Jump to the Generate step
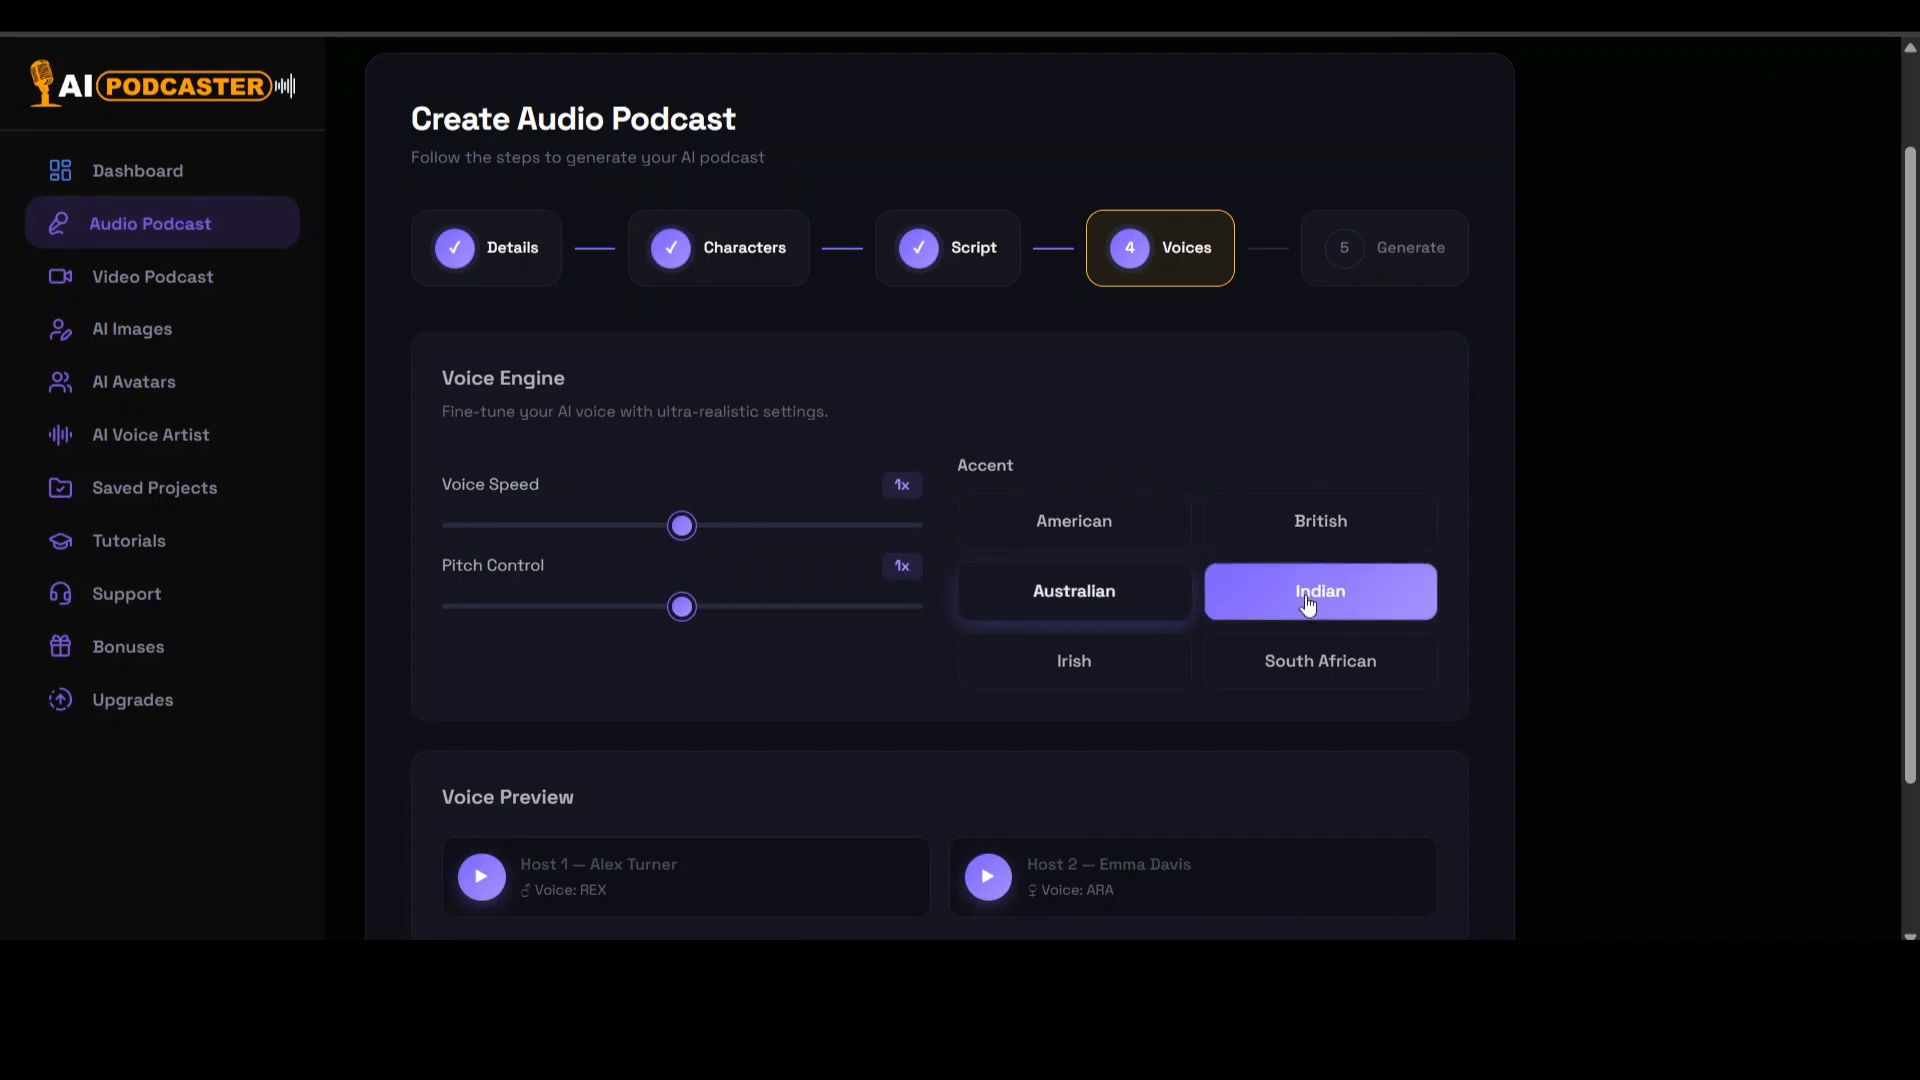 [1384, 248]
